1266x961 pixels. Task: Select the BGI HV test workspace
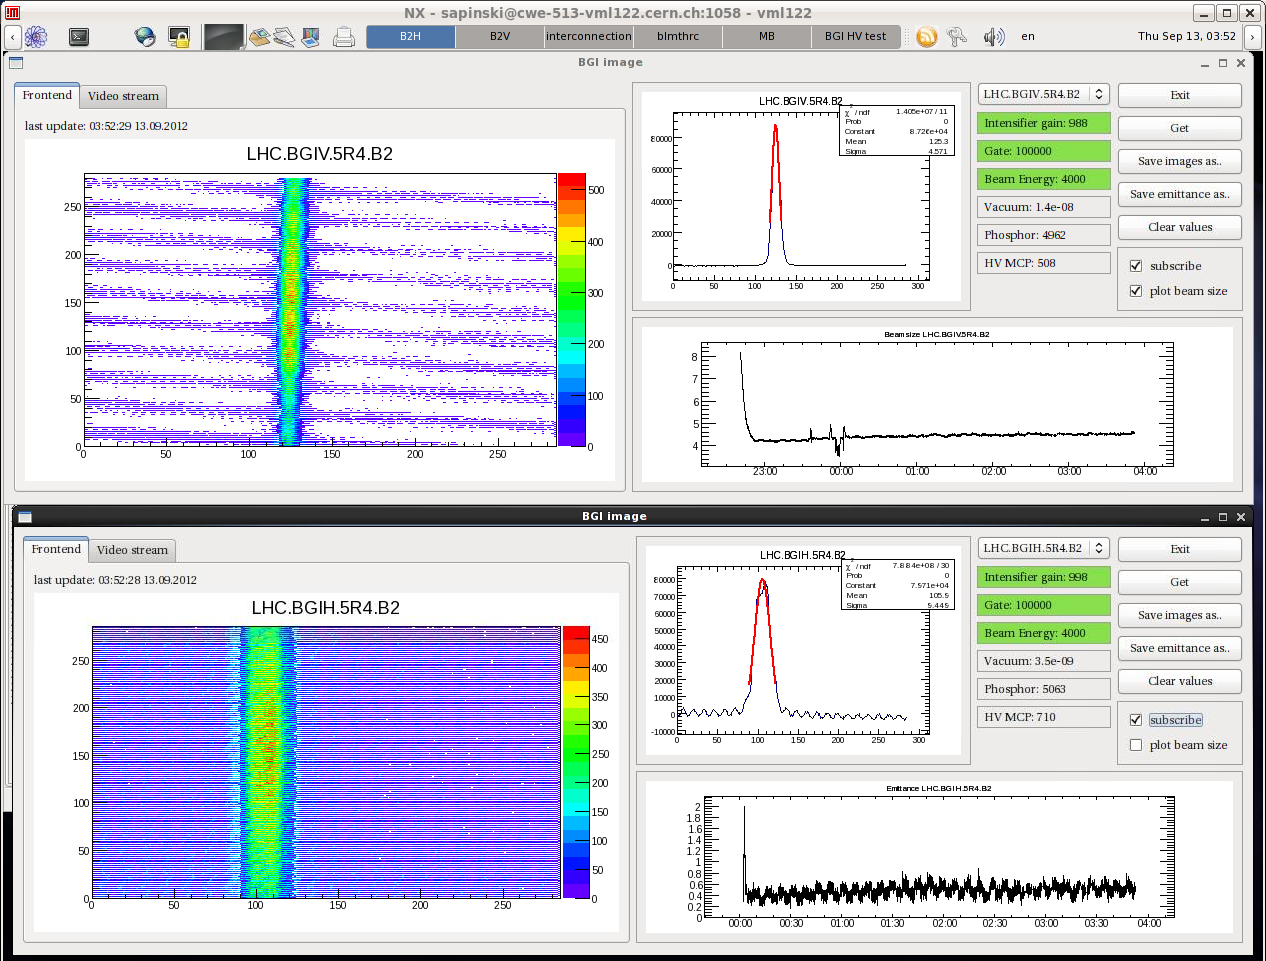(855, 36)
